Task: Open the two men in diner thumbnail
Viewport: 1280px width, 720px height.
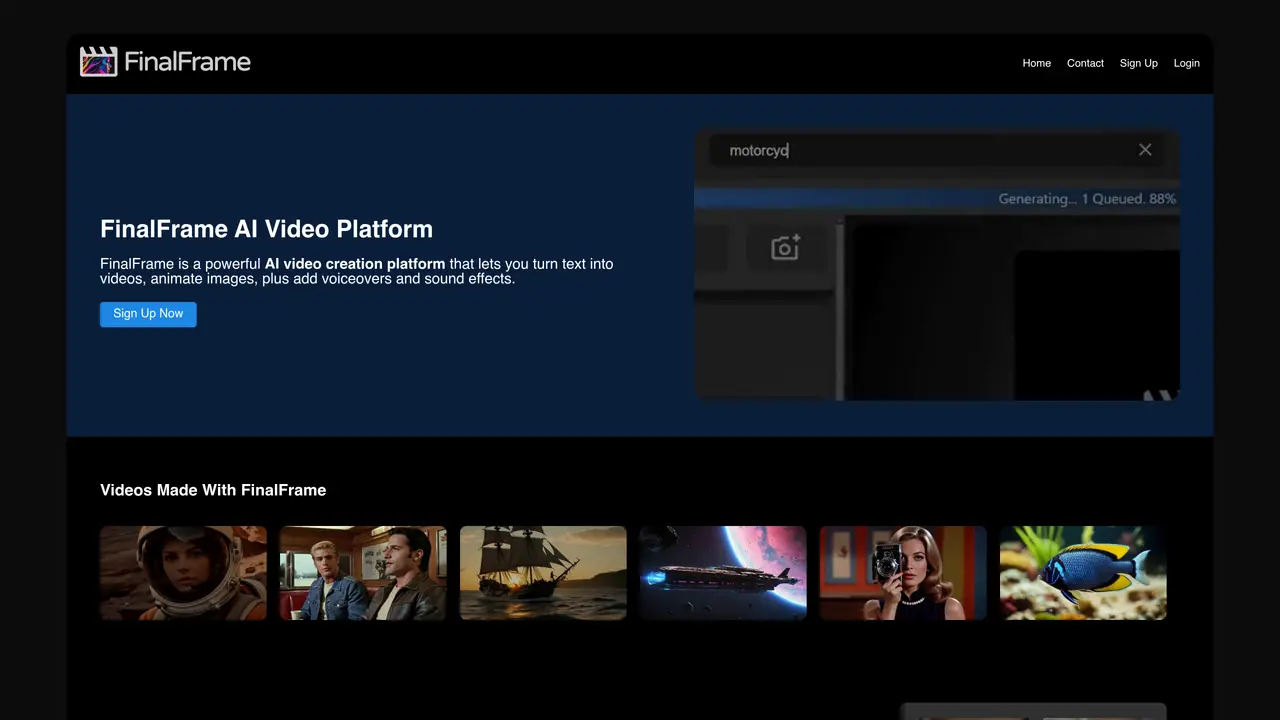Action: pyautogui.click(x=363, y=573)
